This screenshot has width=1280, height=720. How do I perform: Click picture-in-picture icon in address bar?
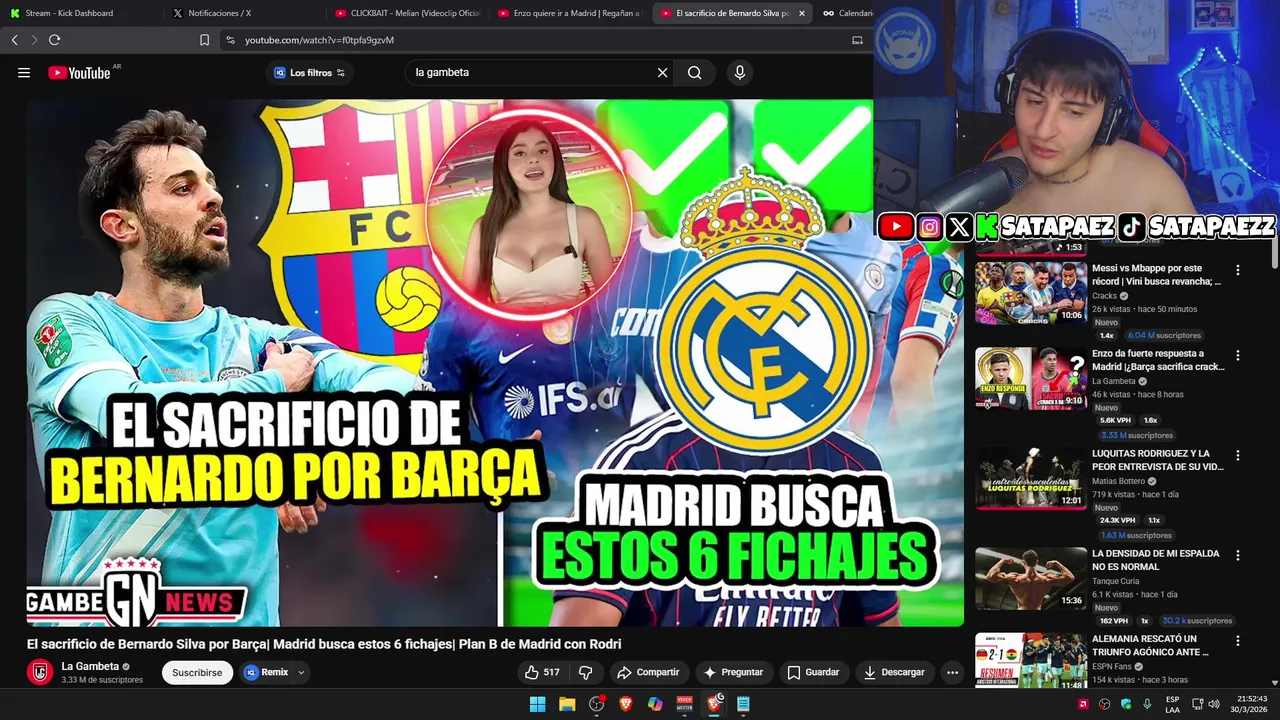point(857,40)
